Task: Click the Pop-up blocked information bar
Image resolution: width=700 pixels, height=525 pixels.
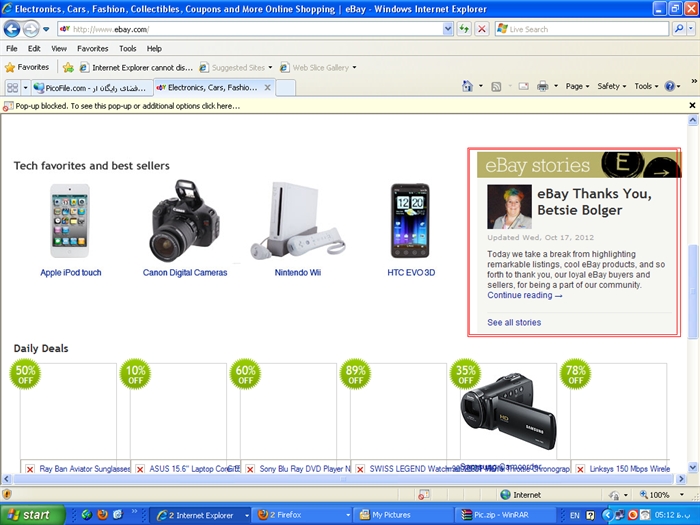Action: [x=344, y=106]
